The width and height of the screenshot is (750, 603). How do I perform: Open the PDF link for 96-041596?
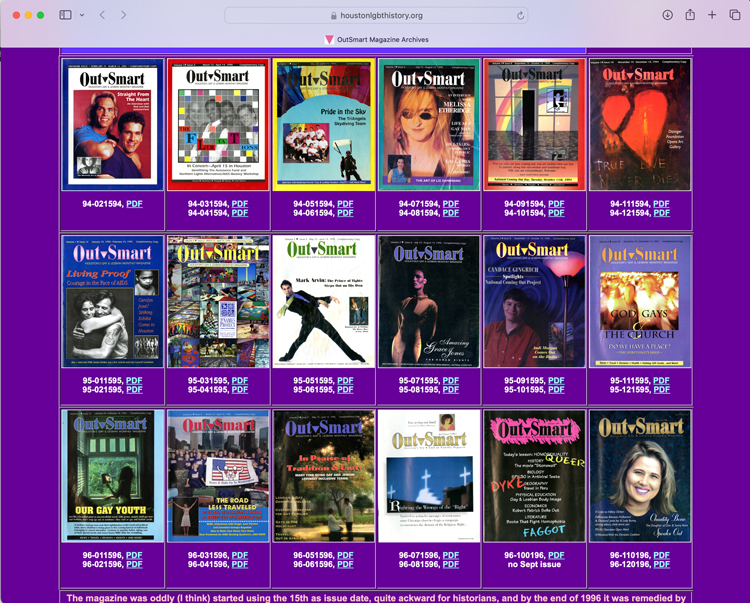pyautogui.click(x=240, y=564)
